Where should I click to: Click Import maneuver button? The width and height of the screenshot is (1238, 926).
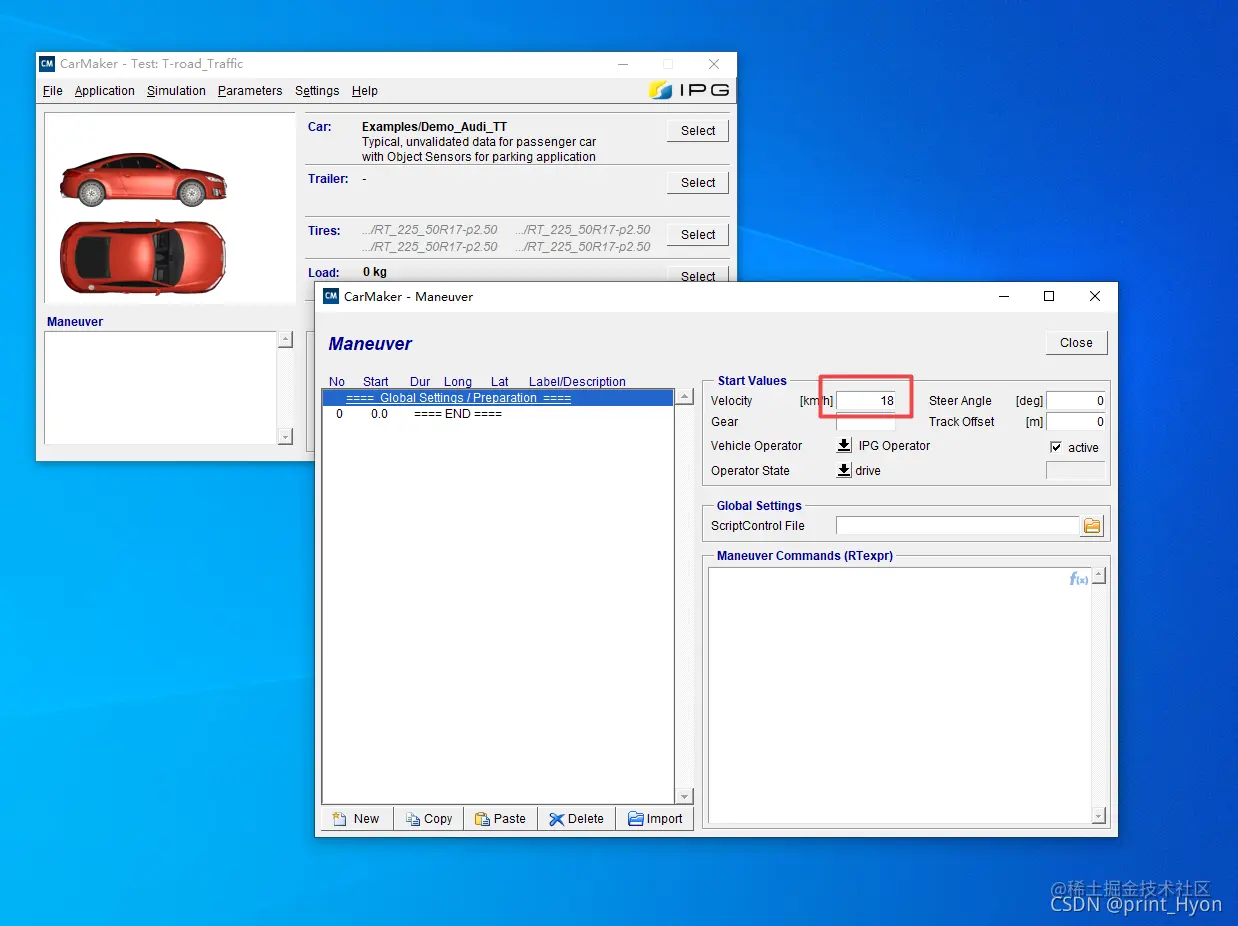(x=655, y=818)
